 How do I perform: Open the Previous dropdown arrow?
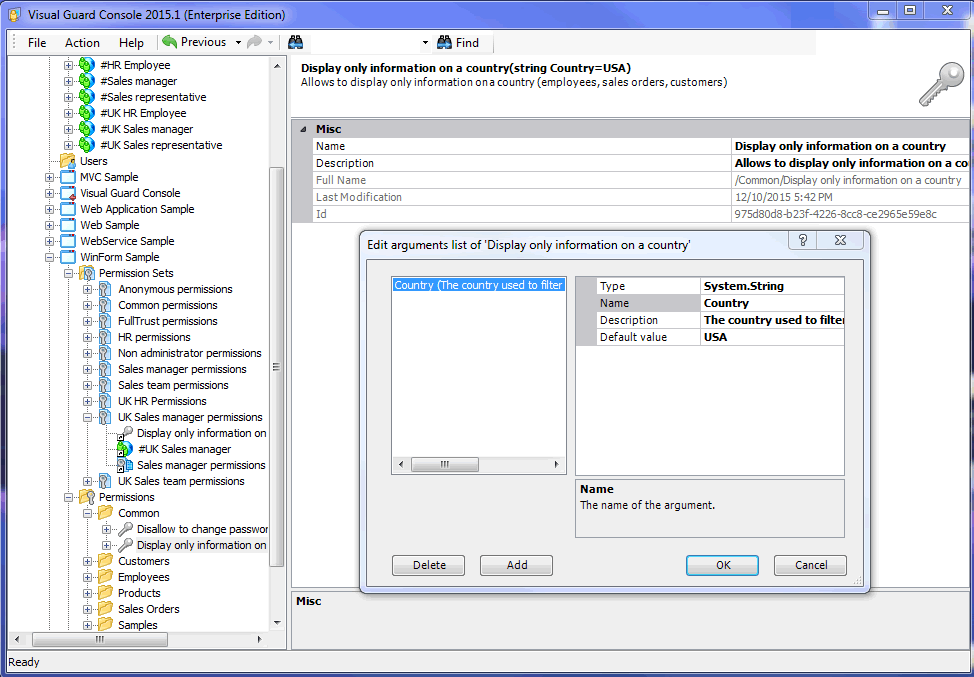coord(238,42)
